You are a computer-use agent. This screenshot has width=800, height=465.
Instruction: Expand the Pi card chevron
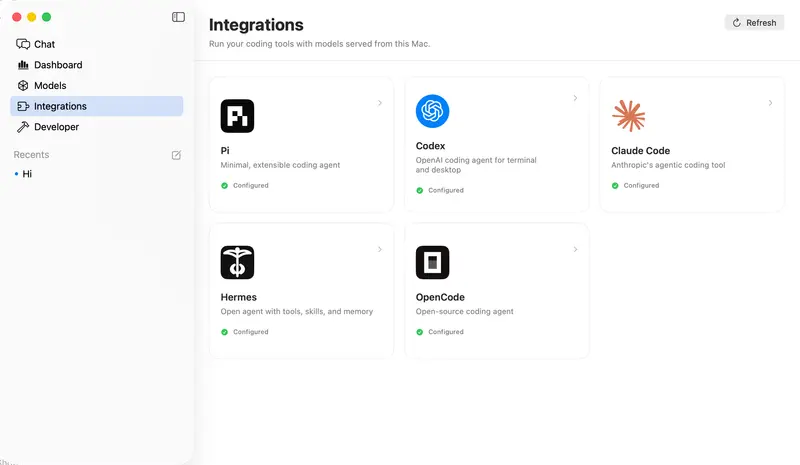click(380, 103)
